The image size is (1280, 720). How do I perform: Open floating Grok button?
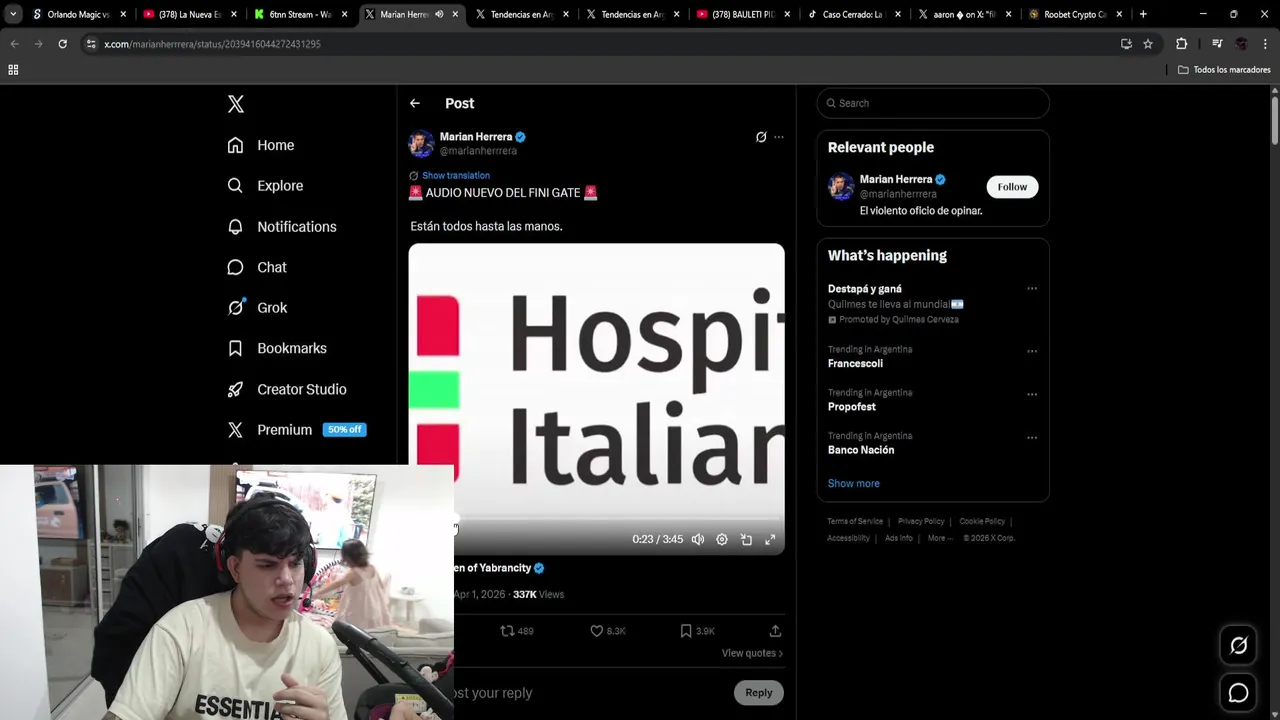(1238, 646)
